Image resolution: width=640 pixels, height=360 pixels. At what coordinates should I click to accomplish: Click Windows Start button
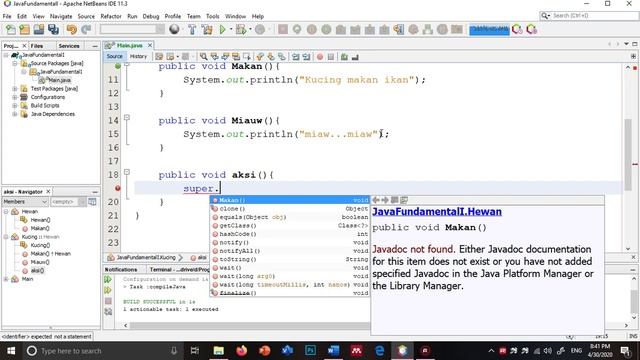pos(11,351)
